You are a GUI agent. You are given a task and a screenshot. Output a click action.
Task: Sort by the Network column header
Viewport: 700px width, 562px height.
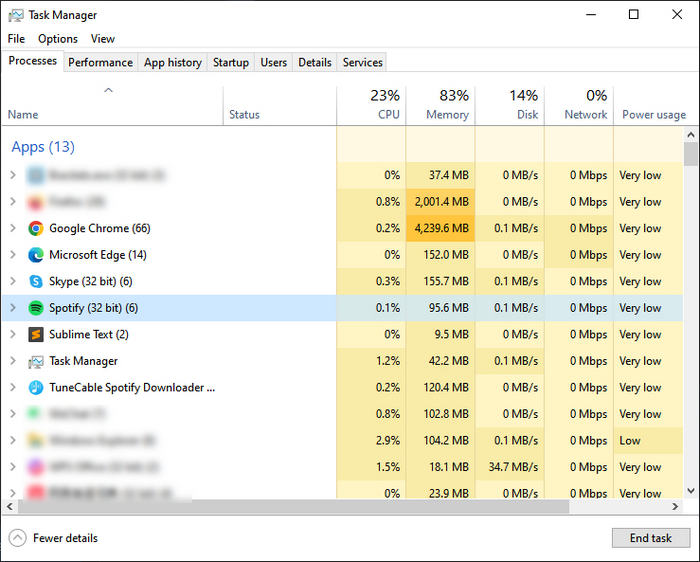pos(579,105)
